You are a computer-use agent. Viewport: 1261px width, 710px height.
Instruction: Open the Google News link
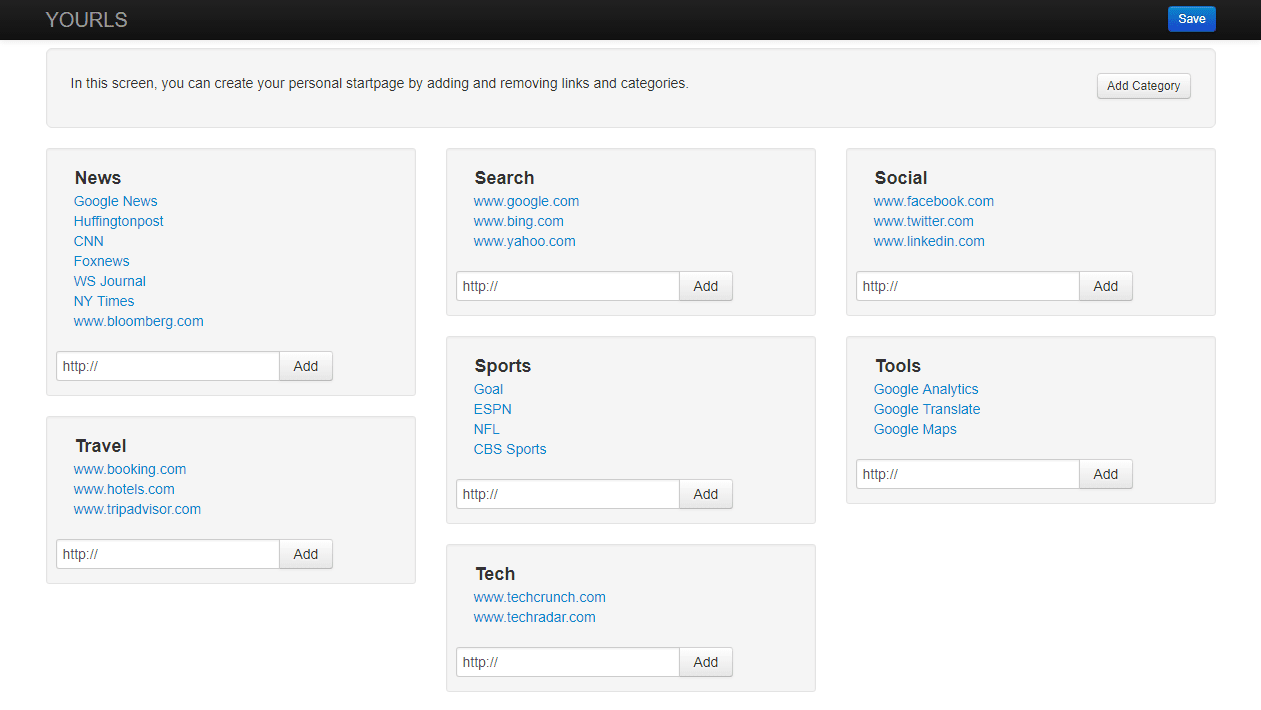pyautogui.click(x=115, y=201)
